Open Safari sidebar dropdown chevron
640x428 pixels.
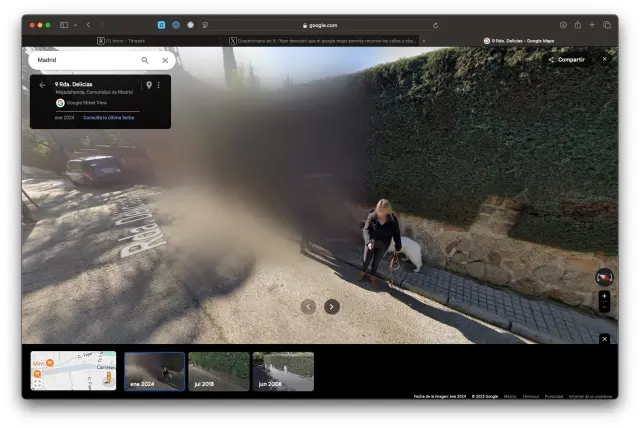tap(75, 25)
